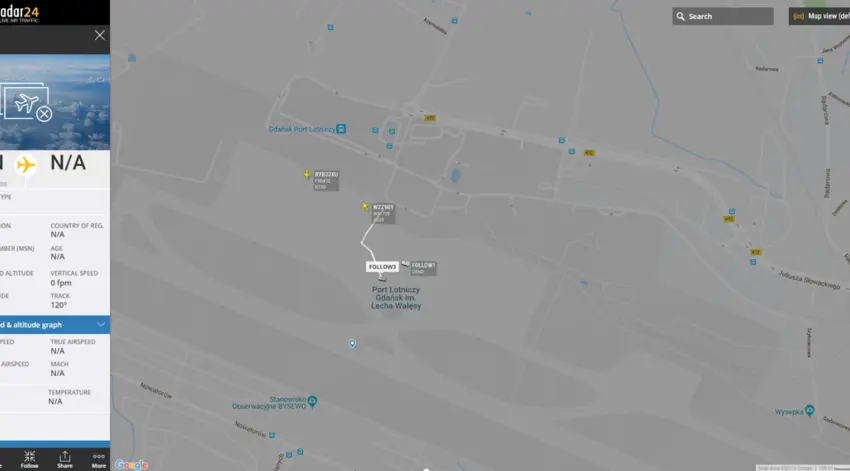Click the Search input field
The width and height of the screenshot is (850, 471).
click(x=723, y=16)
